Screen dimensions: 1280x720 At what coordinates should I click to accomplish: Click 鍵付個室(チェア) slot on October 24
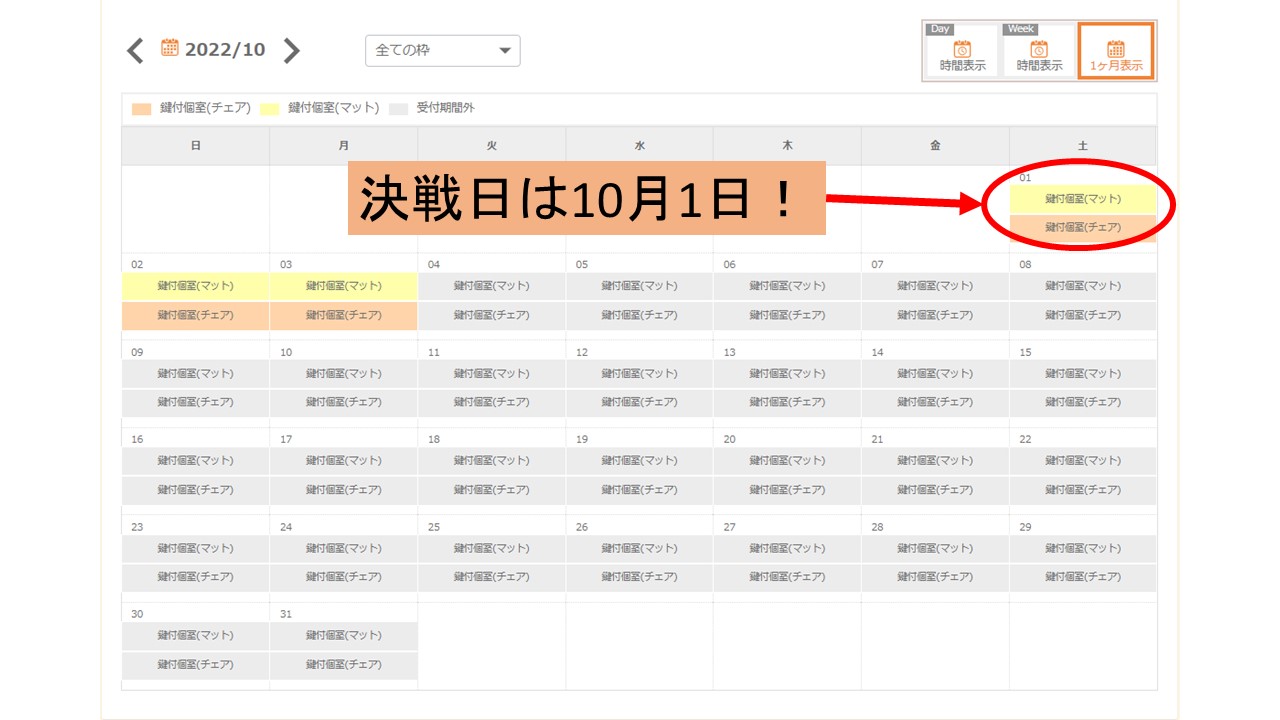pos(344,577)
